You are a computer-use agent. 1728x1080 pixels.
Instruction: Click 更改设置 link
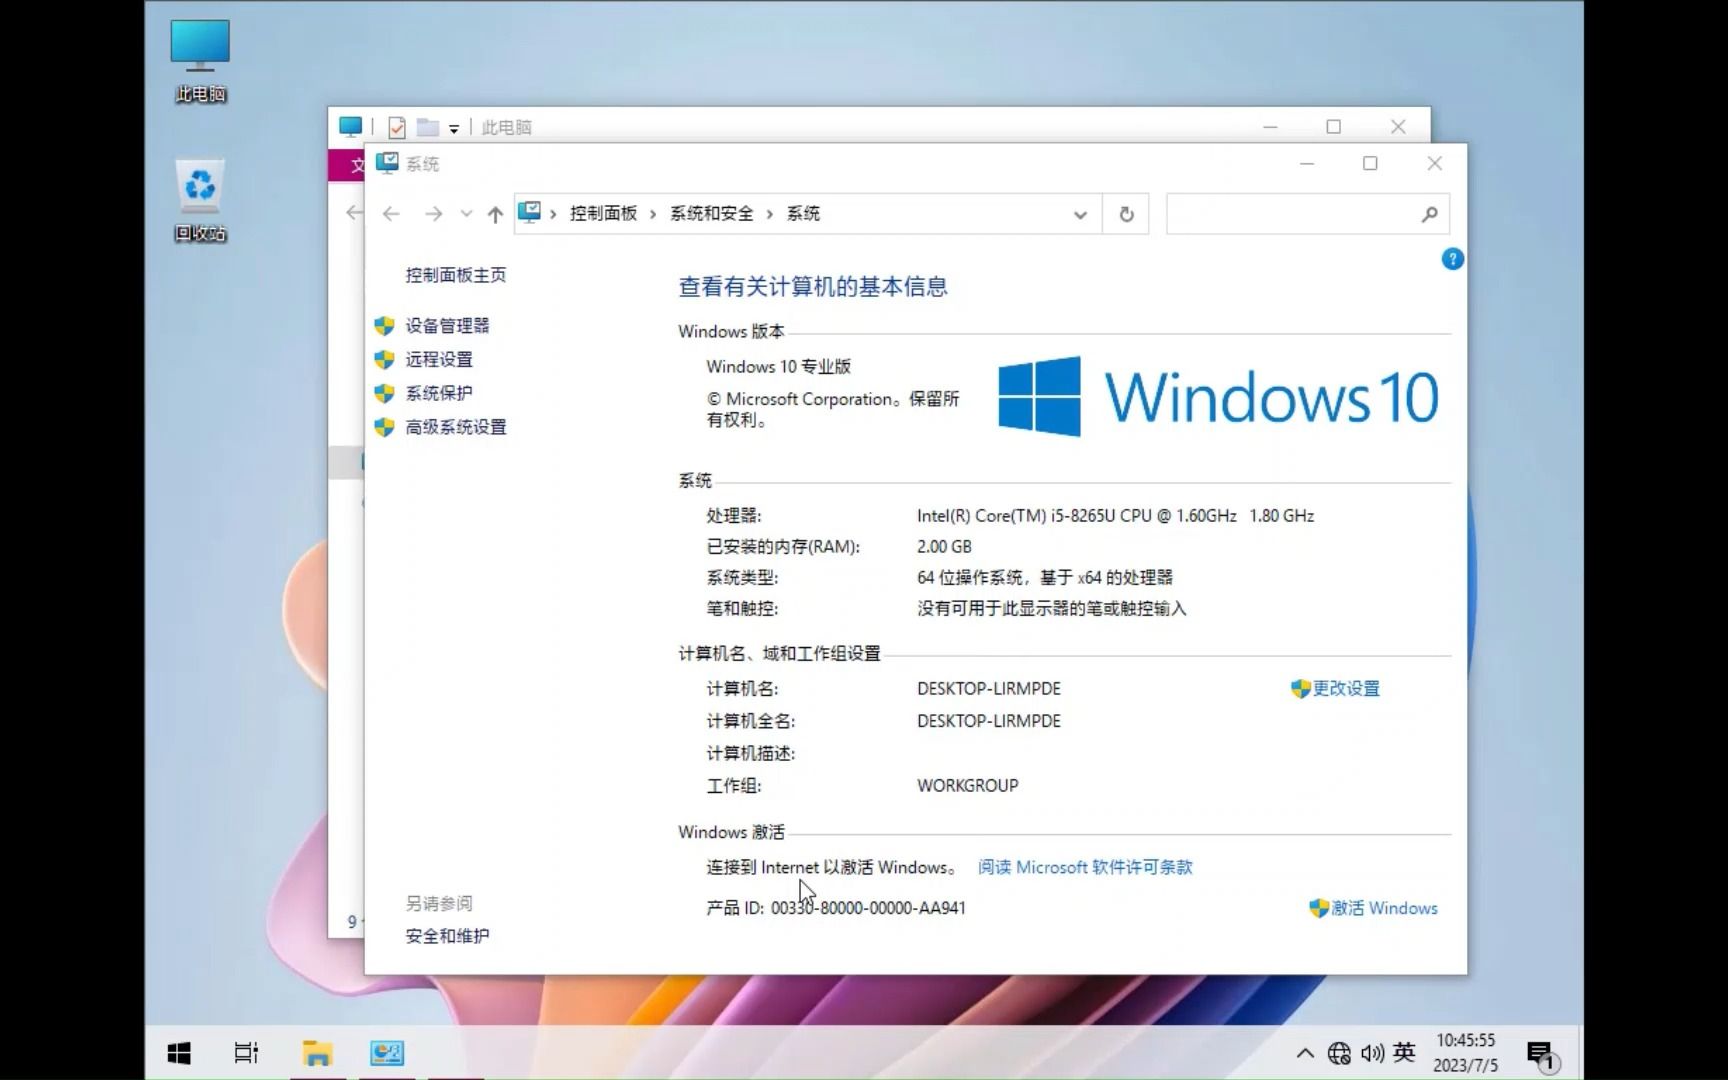coord(1345,689)
